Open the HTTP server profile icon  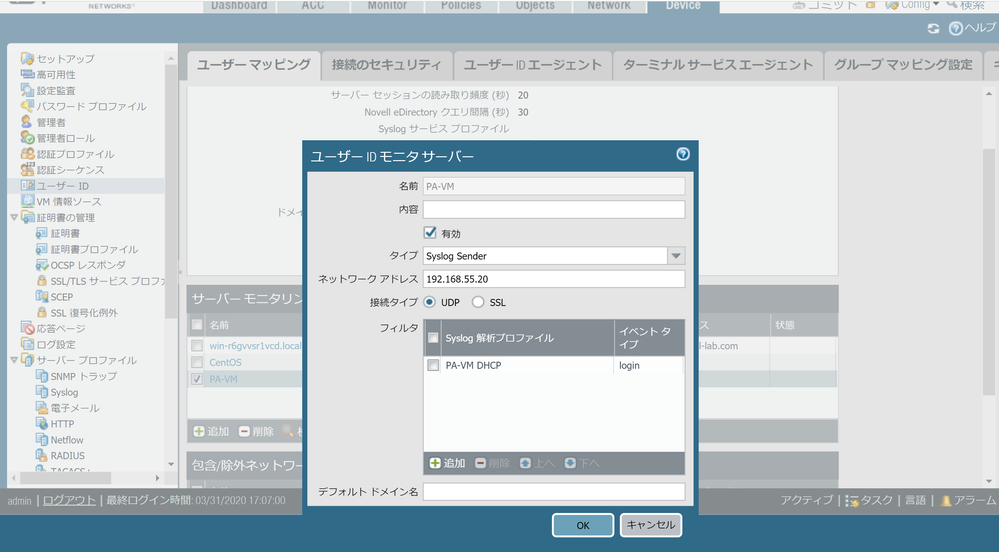(41, 424)
